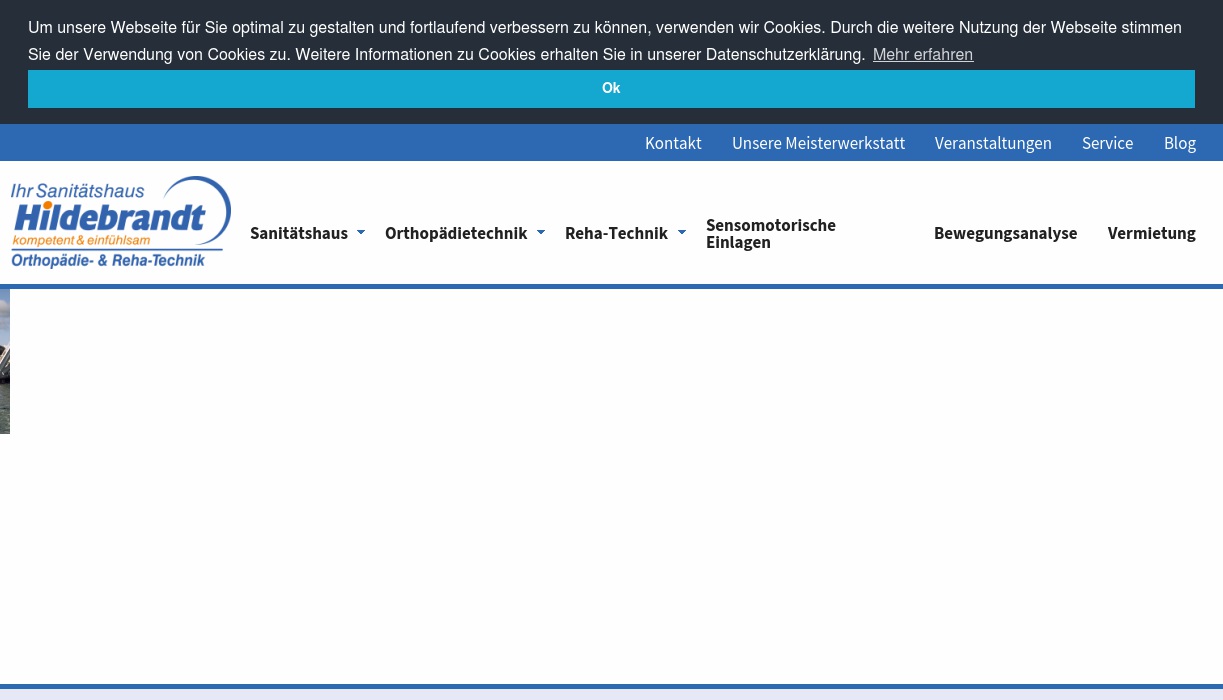This screenshot has height=700, width=1223.
Task: Open the Bewegungsanalyse page
Action: pyautogui.click(x=1005, y=233)
